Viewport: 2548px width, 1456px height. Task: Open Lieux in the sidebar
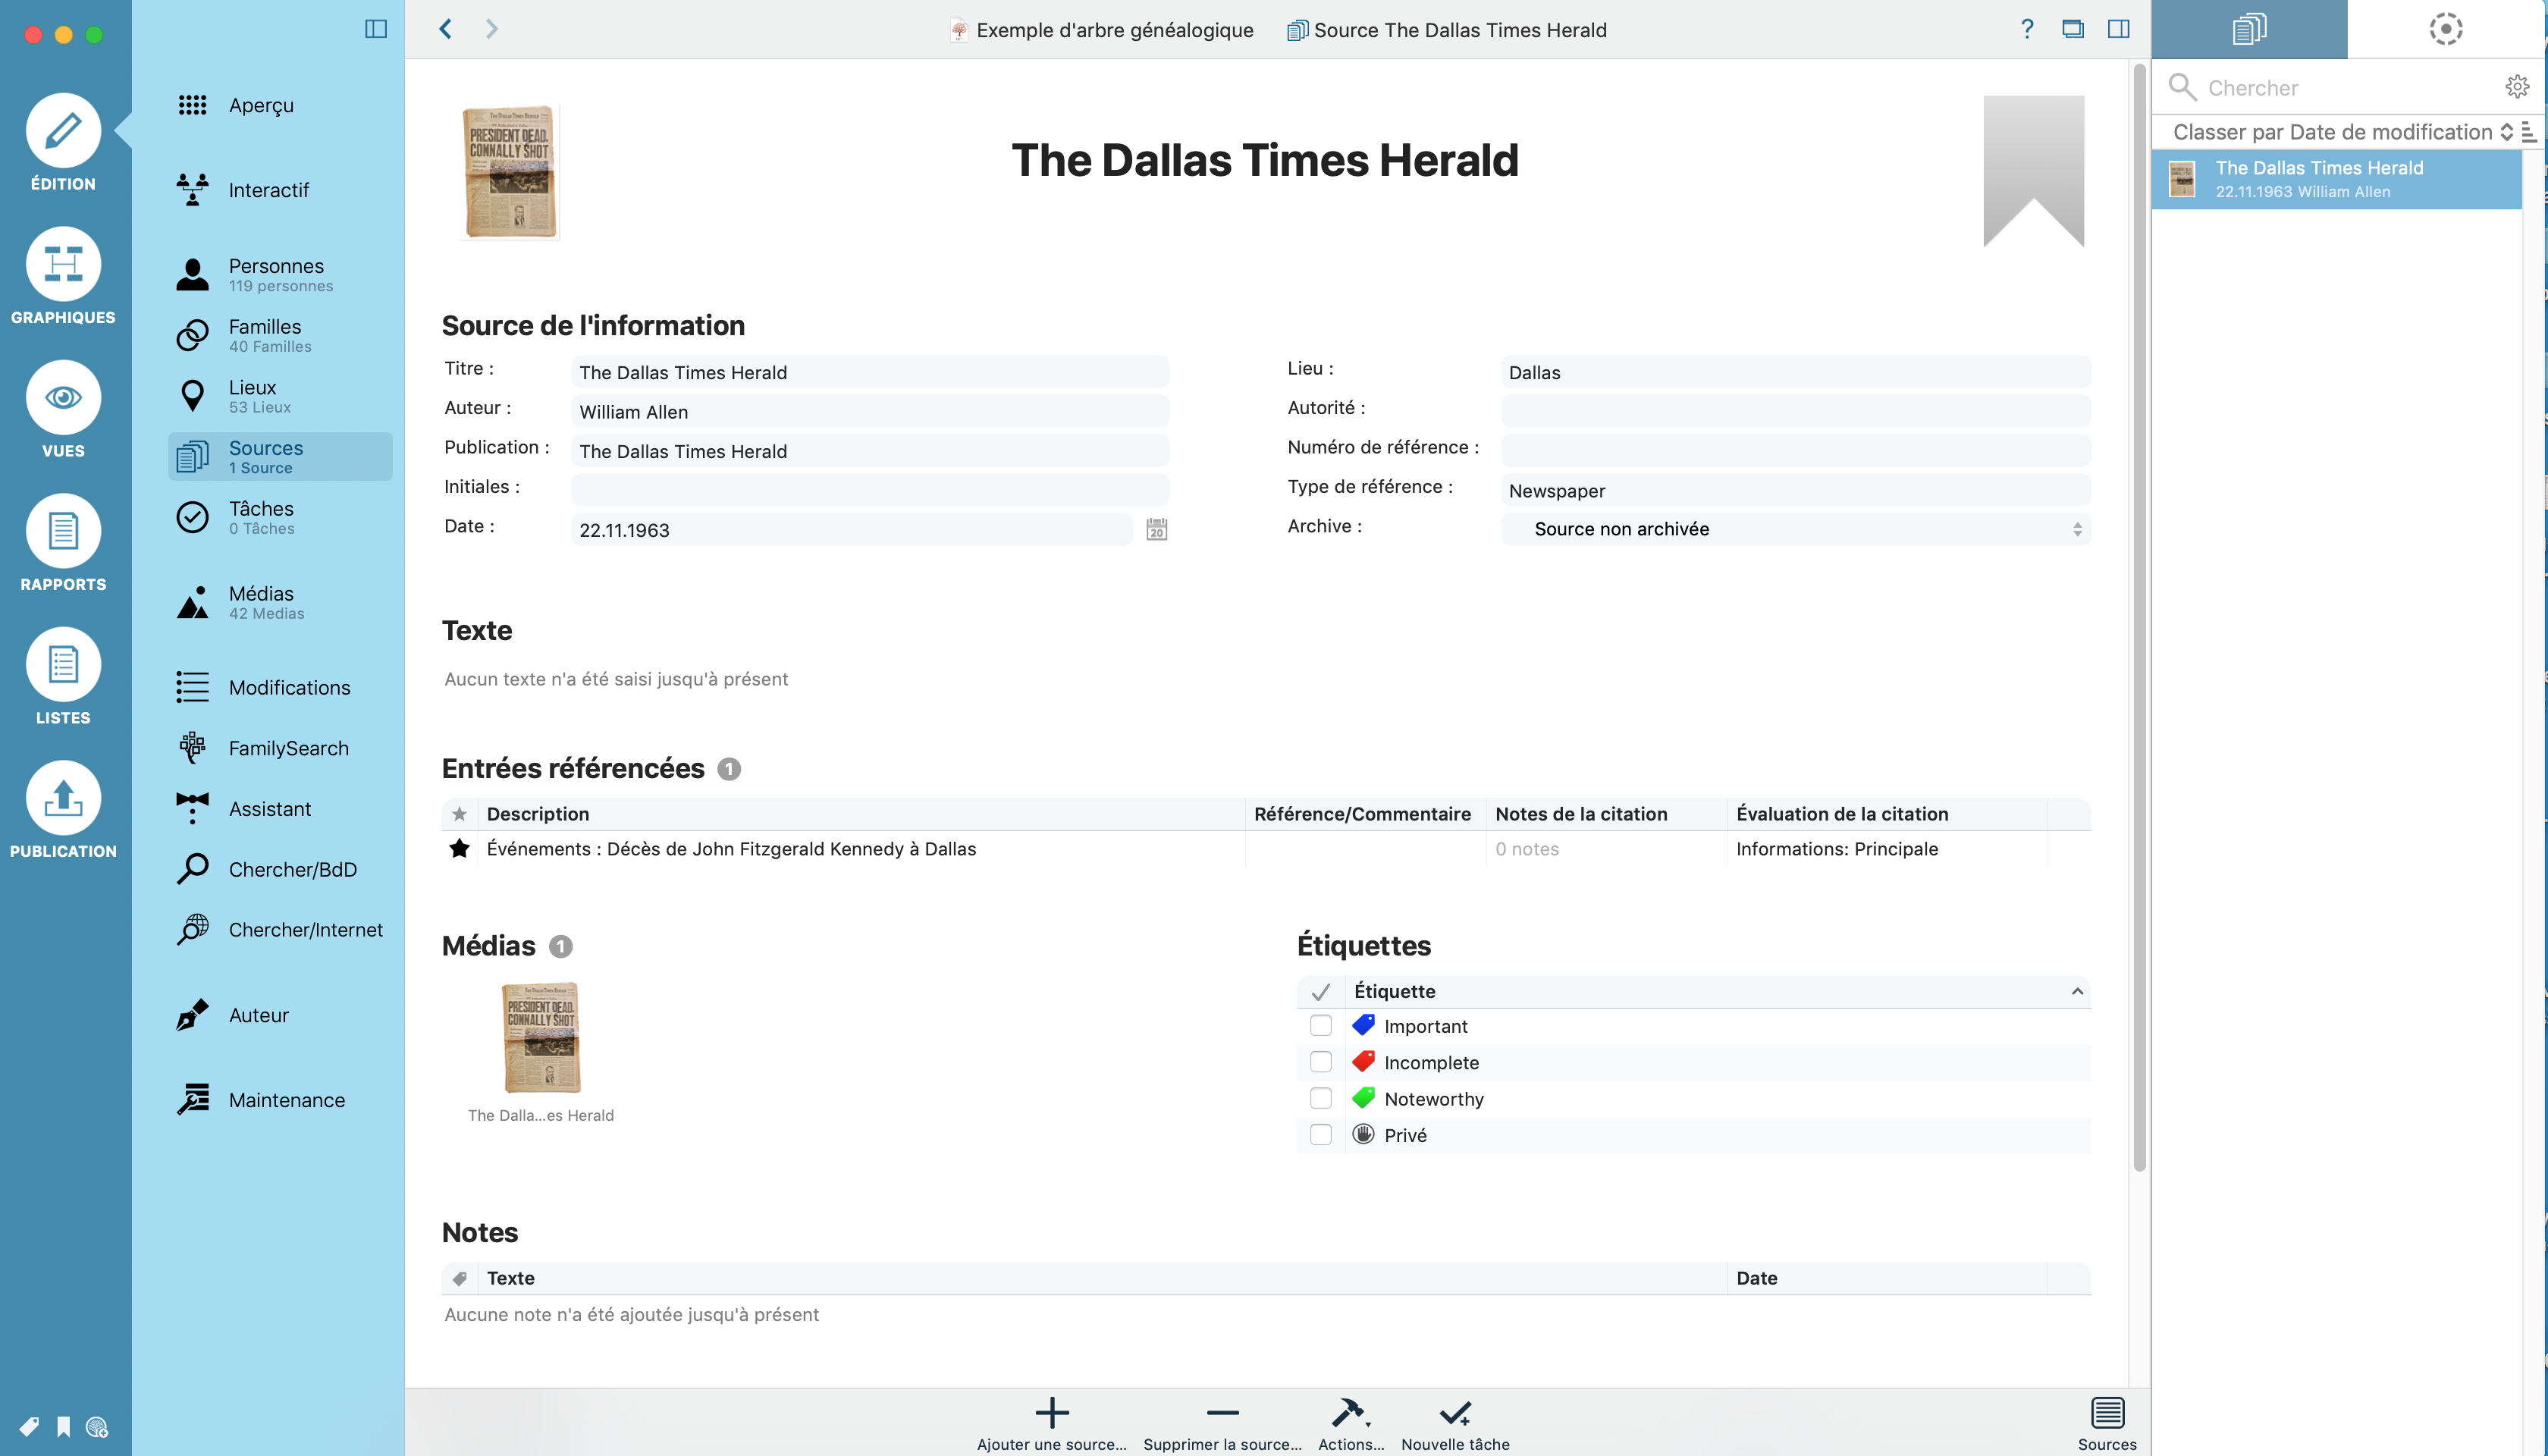280,396
